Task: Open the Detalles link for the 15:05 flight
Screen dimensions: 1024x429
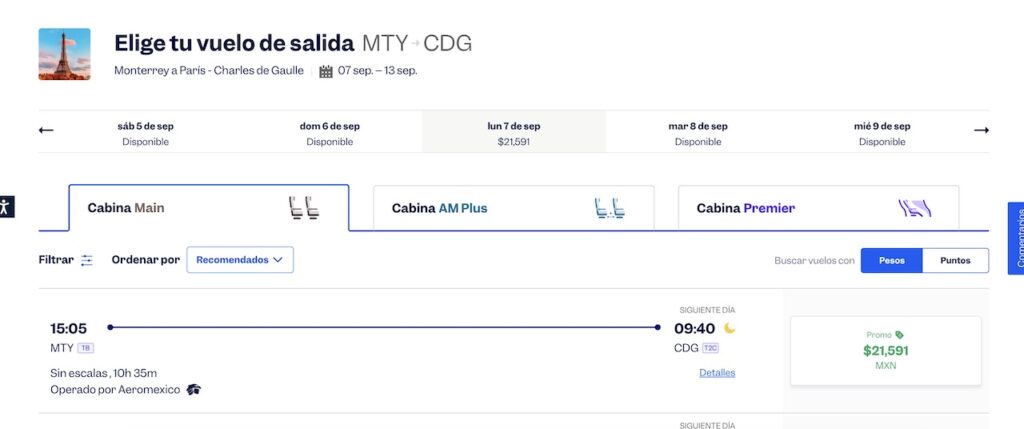Action: [717, 373]
